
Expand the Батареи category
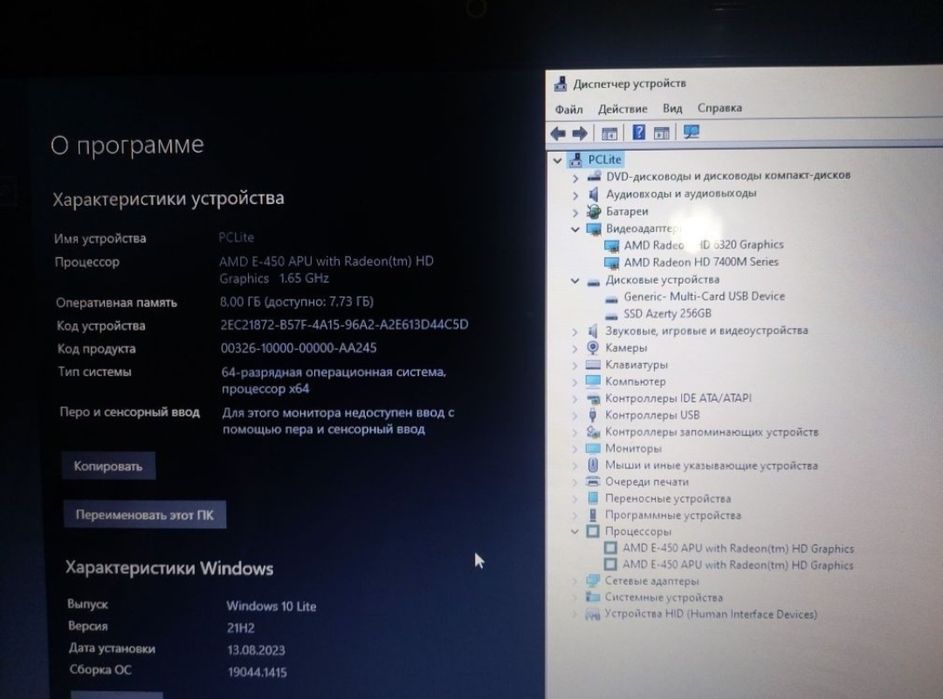pos(576,212)
